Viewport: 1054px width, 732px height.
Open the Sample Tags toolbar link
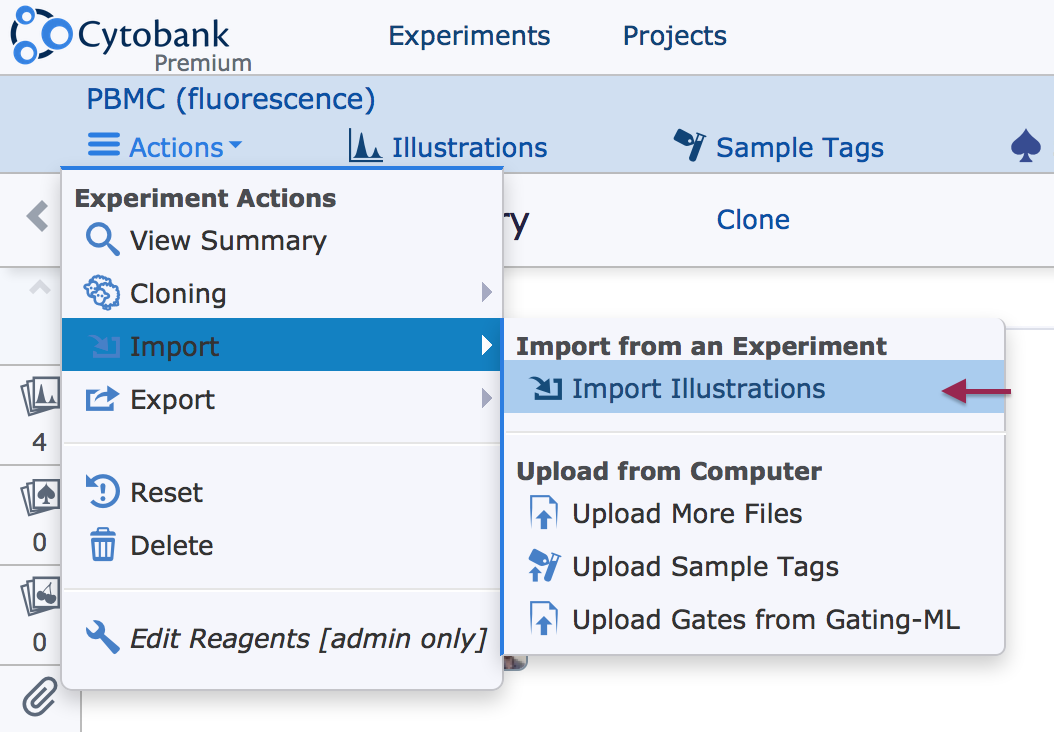pyautogui.click(x=799, y=147)
